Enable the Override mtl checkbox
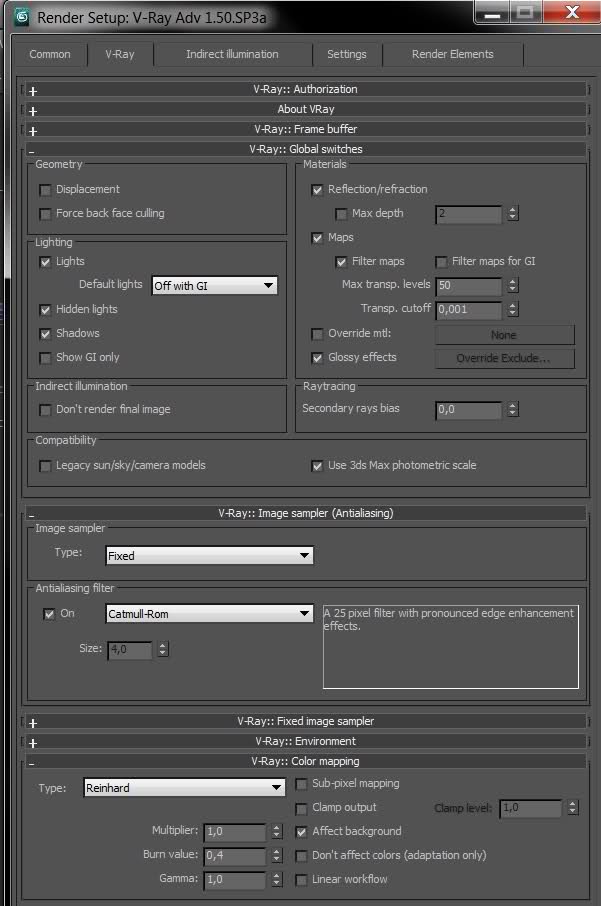601x906 pixels. point(317,334)
